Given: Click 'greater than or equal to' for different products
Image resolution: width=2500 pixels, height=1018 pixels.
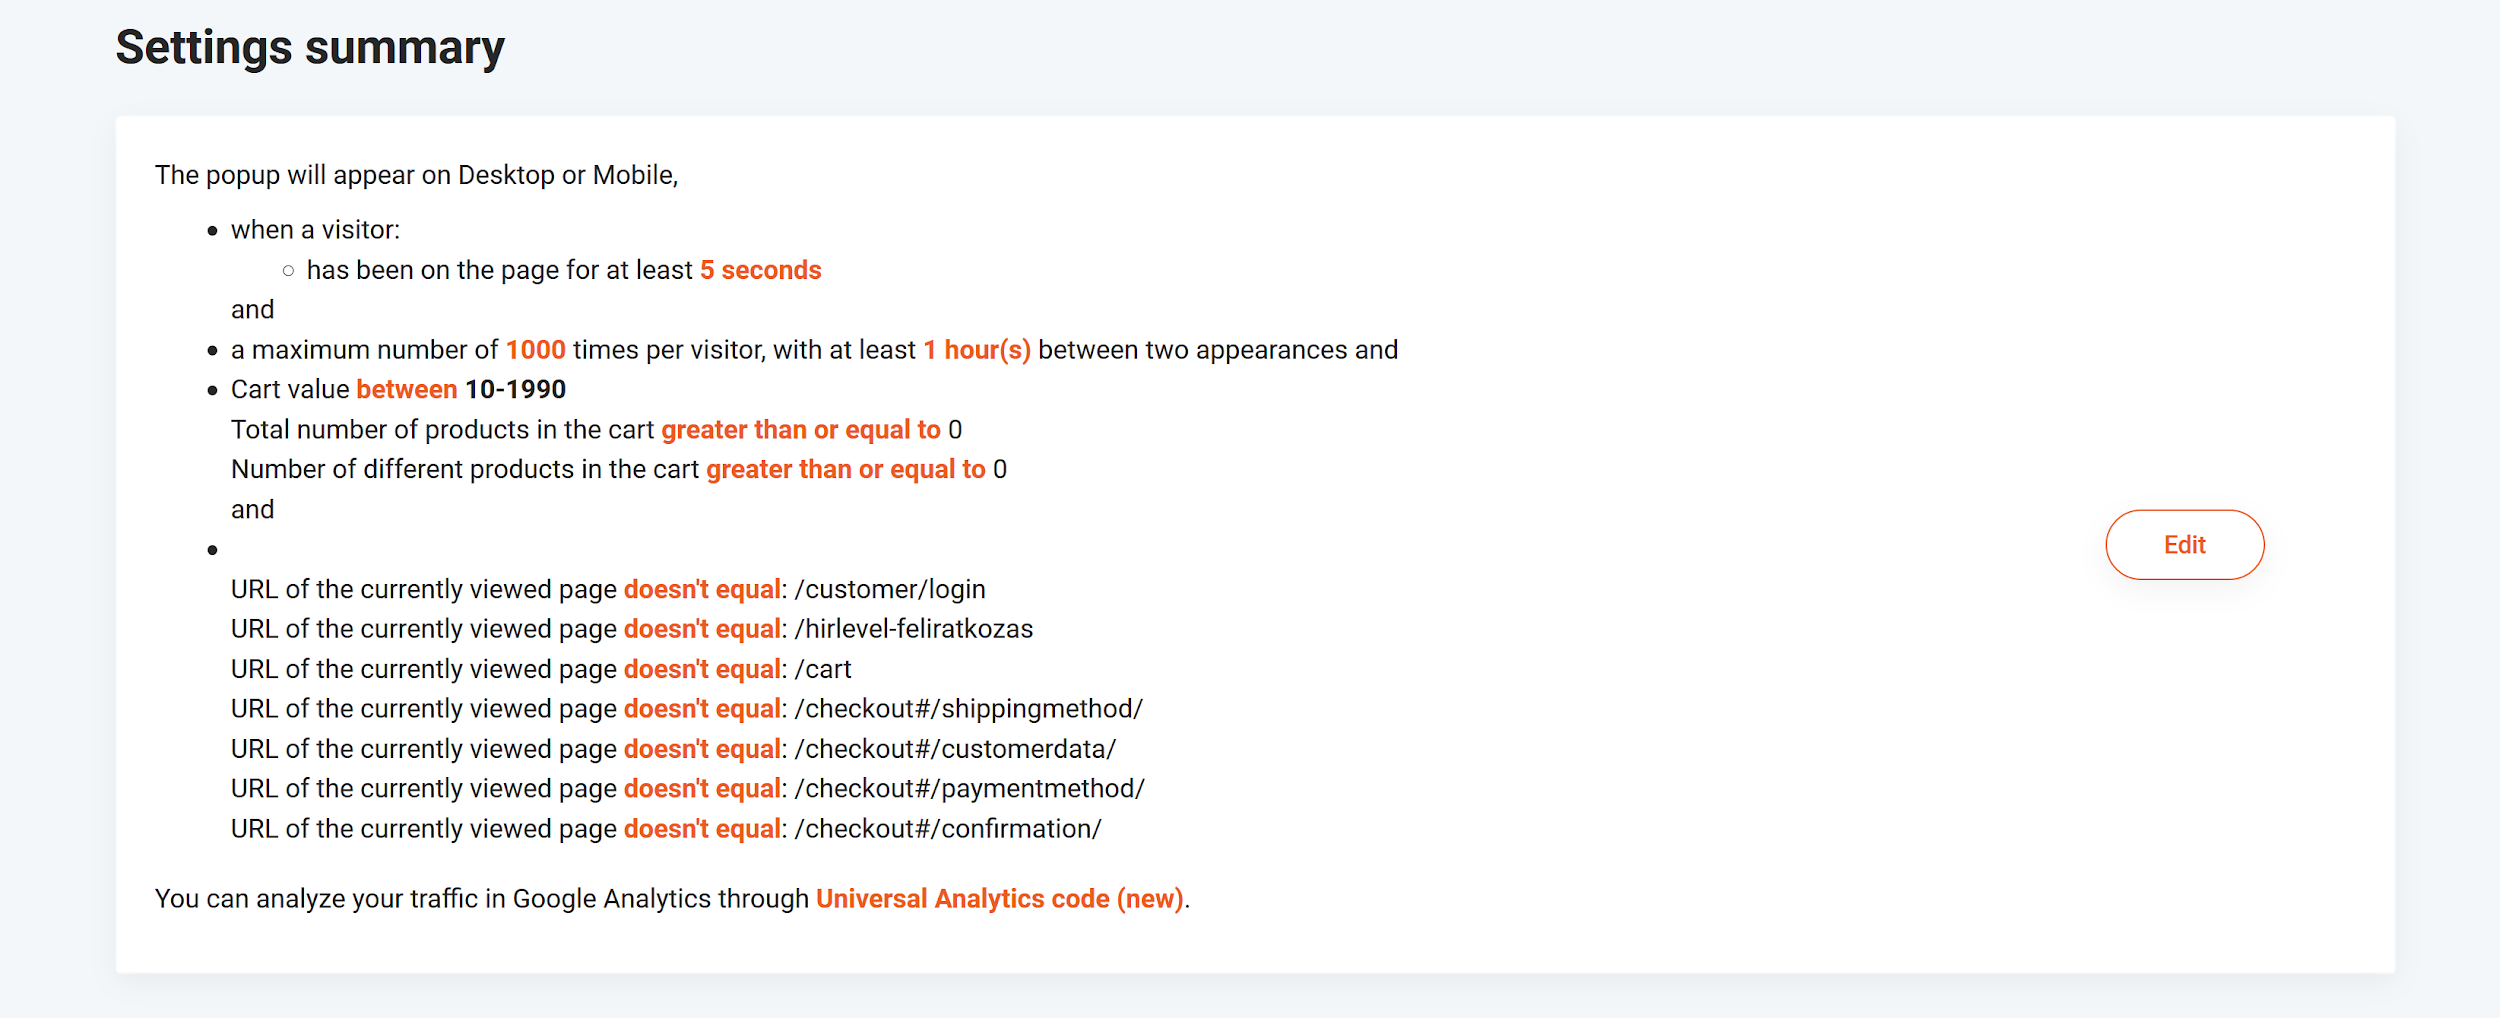Looking at the screenshot, I should point(846,470).
